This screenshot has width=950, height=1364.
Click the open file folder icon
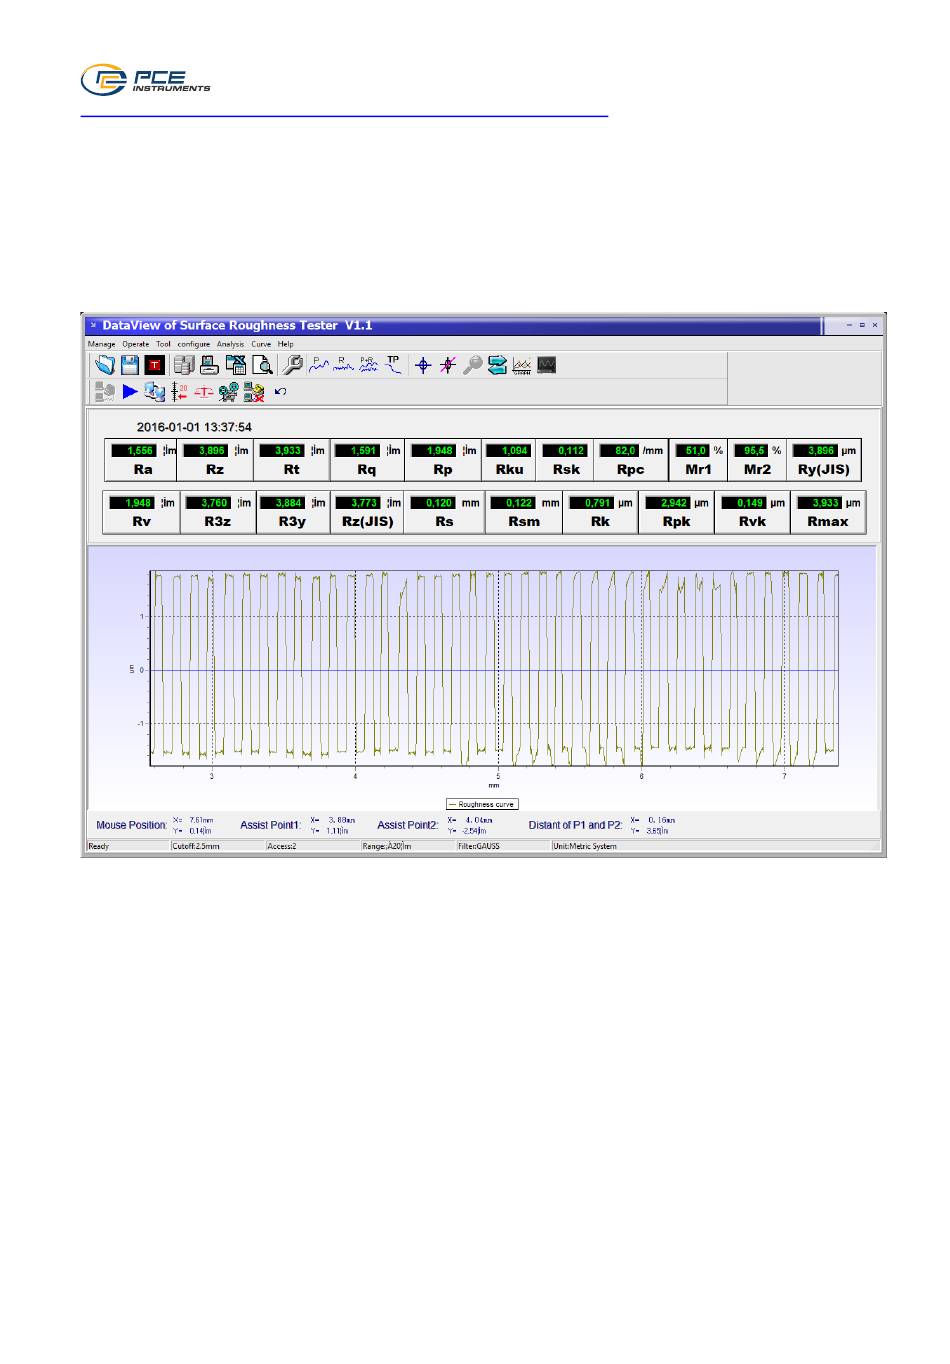click(105, 365)
